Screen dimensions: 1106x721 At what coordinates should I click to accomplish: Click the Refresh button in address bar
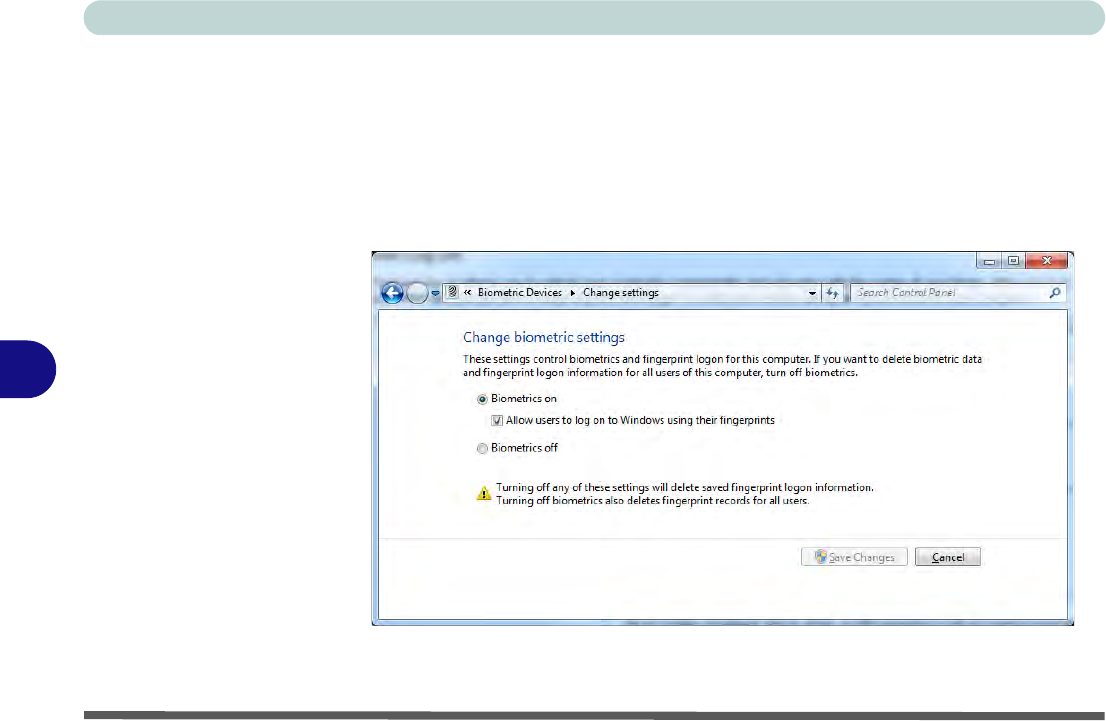(x=832, y=293)
